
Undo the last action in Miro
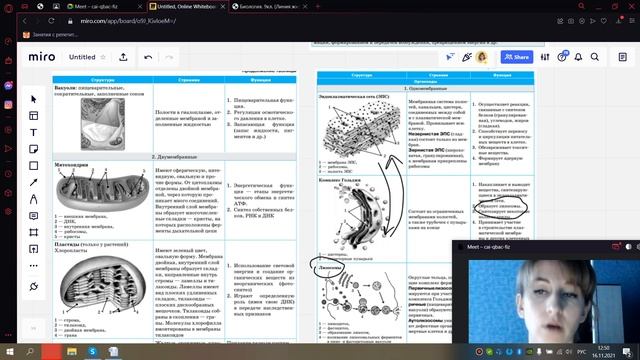click(x=148, y=57)
